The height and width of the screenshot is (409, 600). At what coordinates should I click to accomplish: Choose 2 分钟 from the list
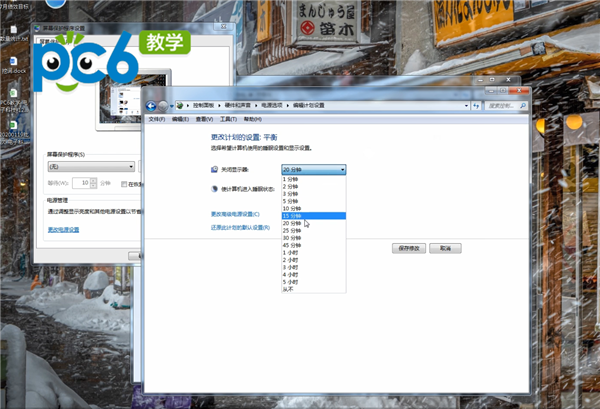[x=314, y=186]
